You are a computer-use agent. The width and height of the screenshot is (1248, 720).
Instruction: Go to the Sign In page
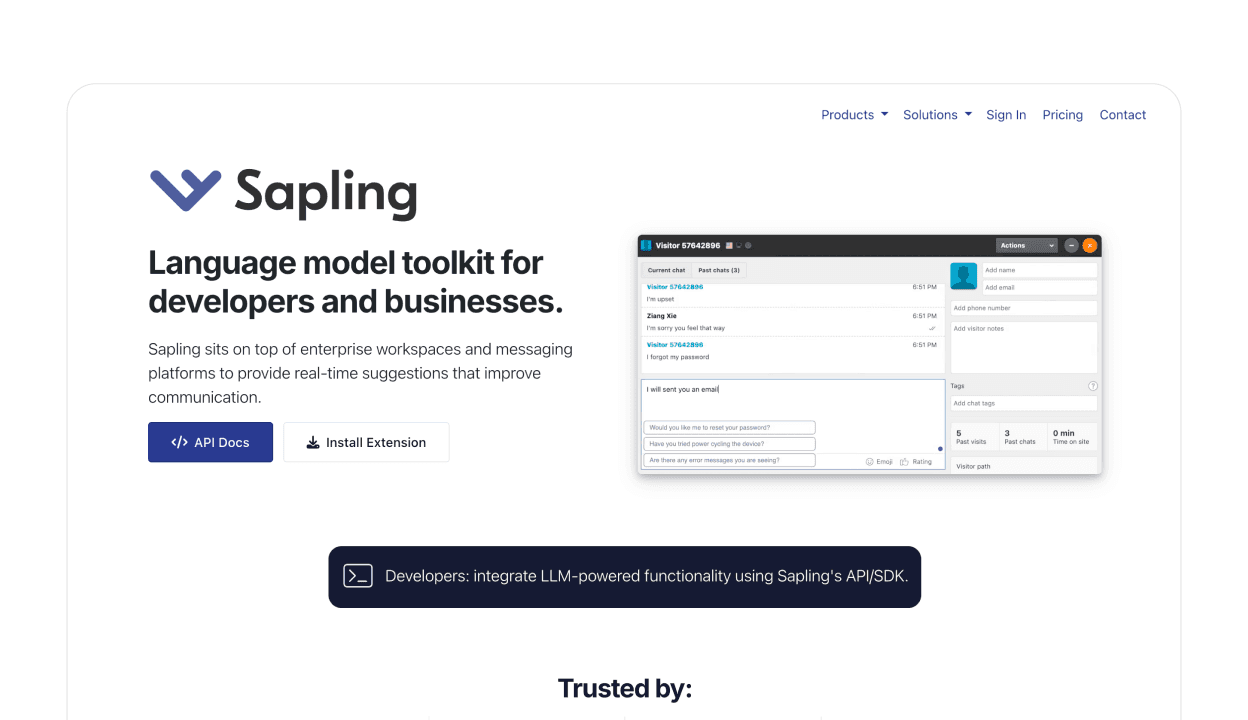pyautogui.click(x=1006, y=115)
